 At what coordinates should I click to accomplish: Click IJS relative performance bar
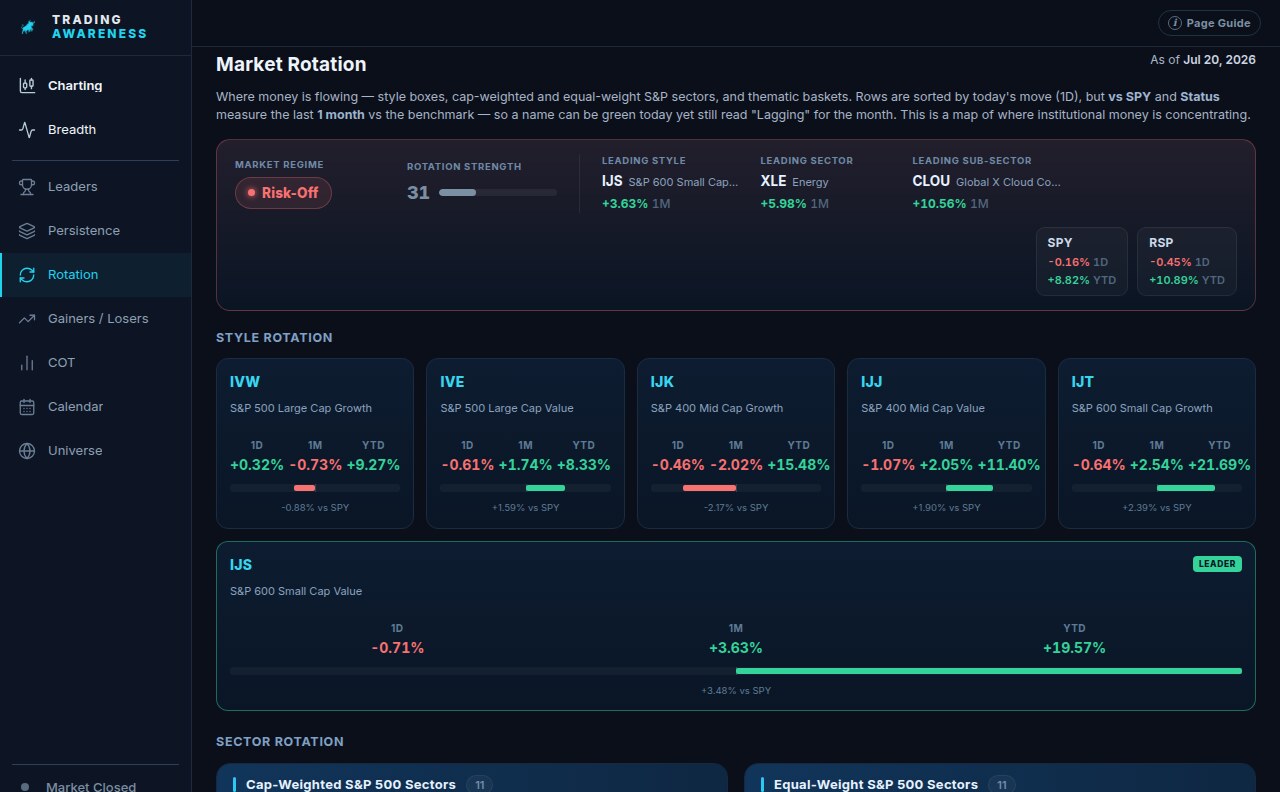point(736,671)
